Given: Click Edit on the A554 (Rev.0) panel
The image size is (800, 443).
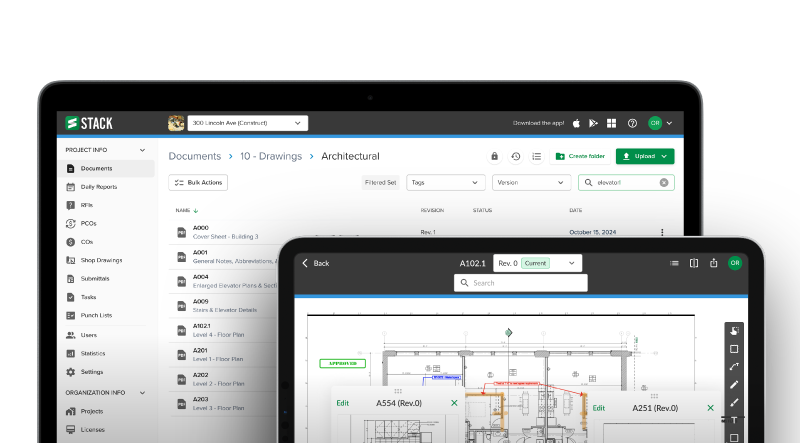Looking at the screenshot, I should [343, 403].
